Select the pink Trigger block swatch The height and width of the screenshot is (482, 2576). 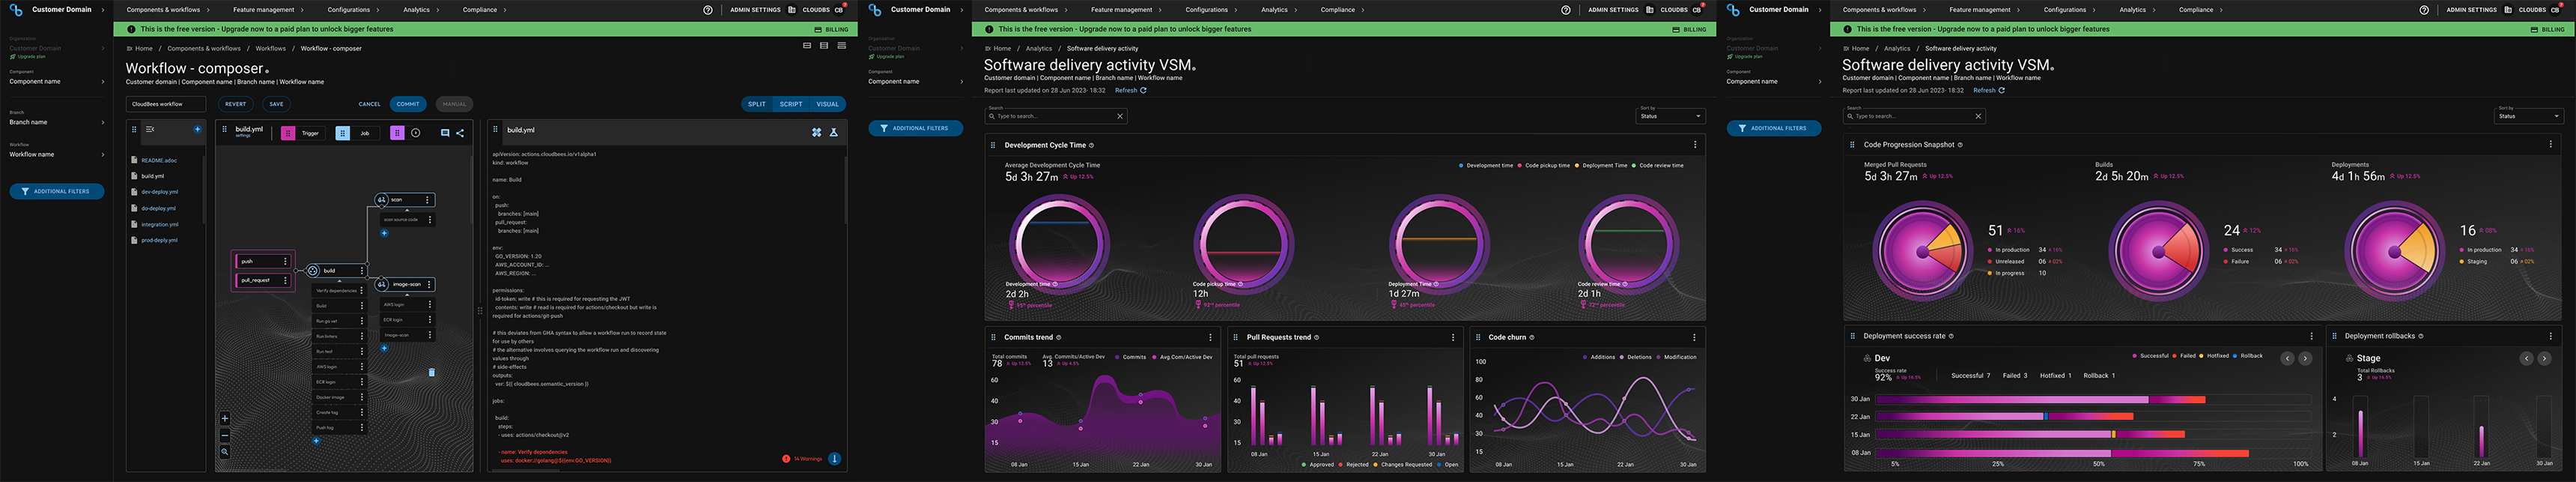click(288, 133)
